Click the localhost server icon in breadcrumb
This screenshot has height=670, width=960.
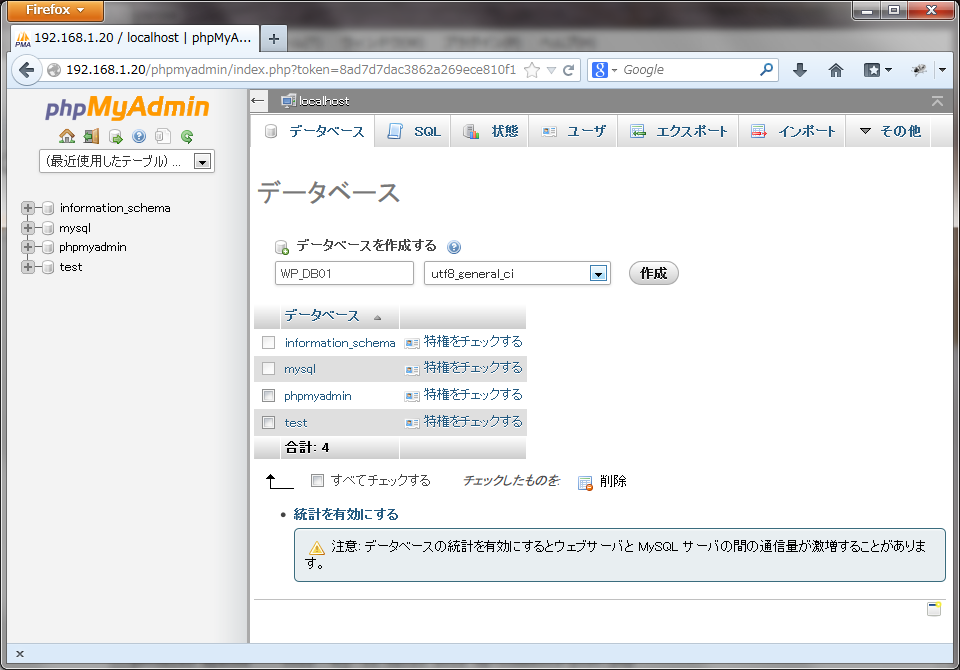[288, 101]
